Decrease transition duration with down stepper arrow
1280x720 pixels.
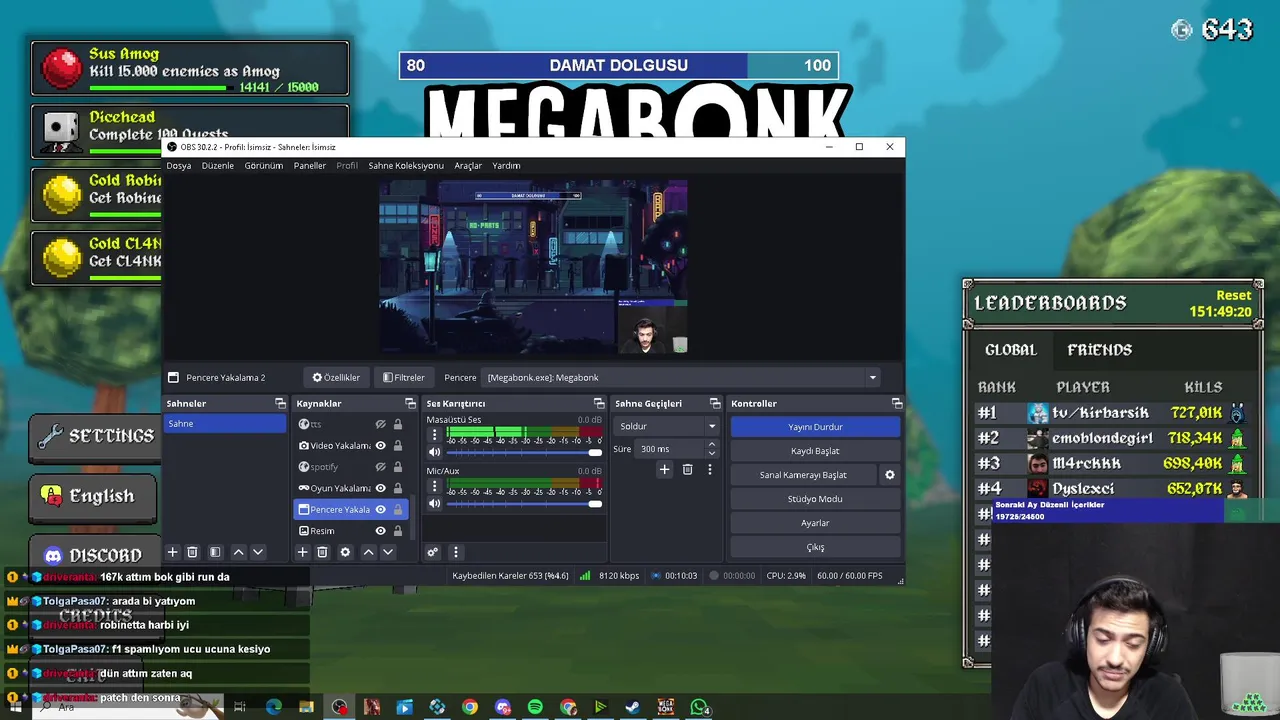pyautogui.click(x=711, y=453)
